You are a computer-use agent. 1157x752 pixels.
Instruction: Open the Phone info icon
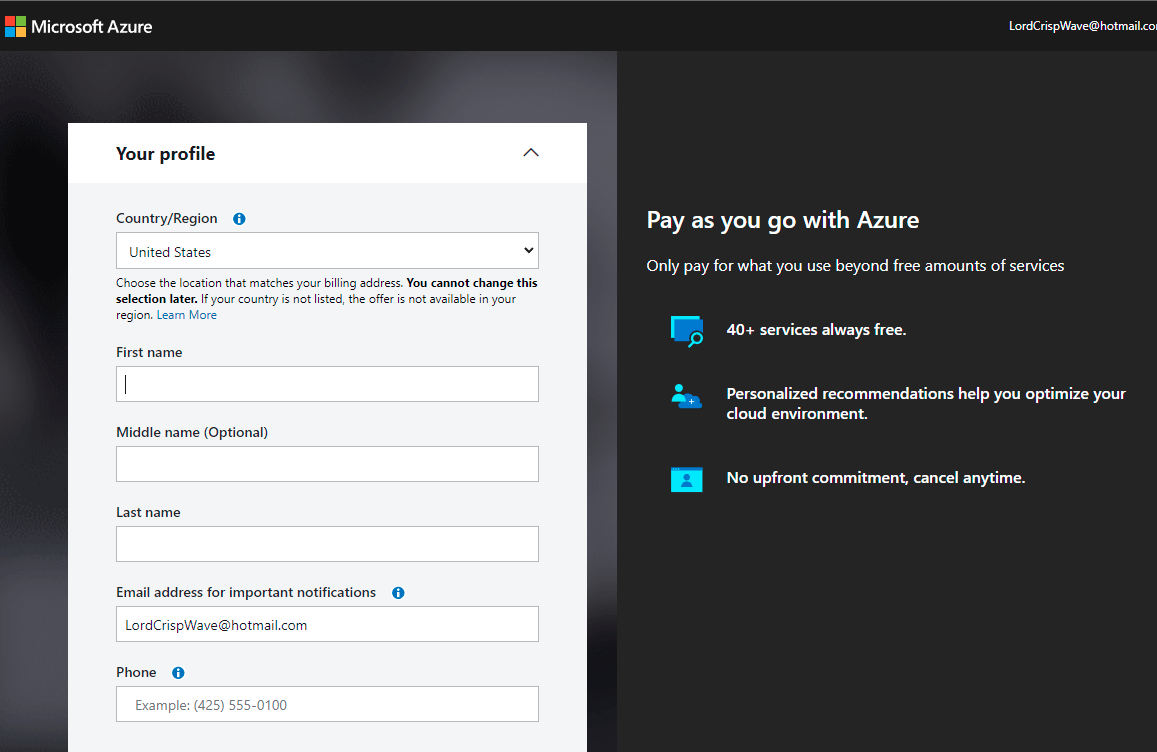[x=178, y=672]
